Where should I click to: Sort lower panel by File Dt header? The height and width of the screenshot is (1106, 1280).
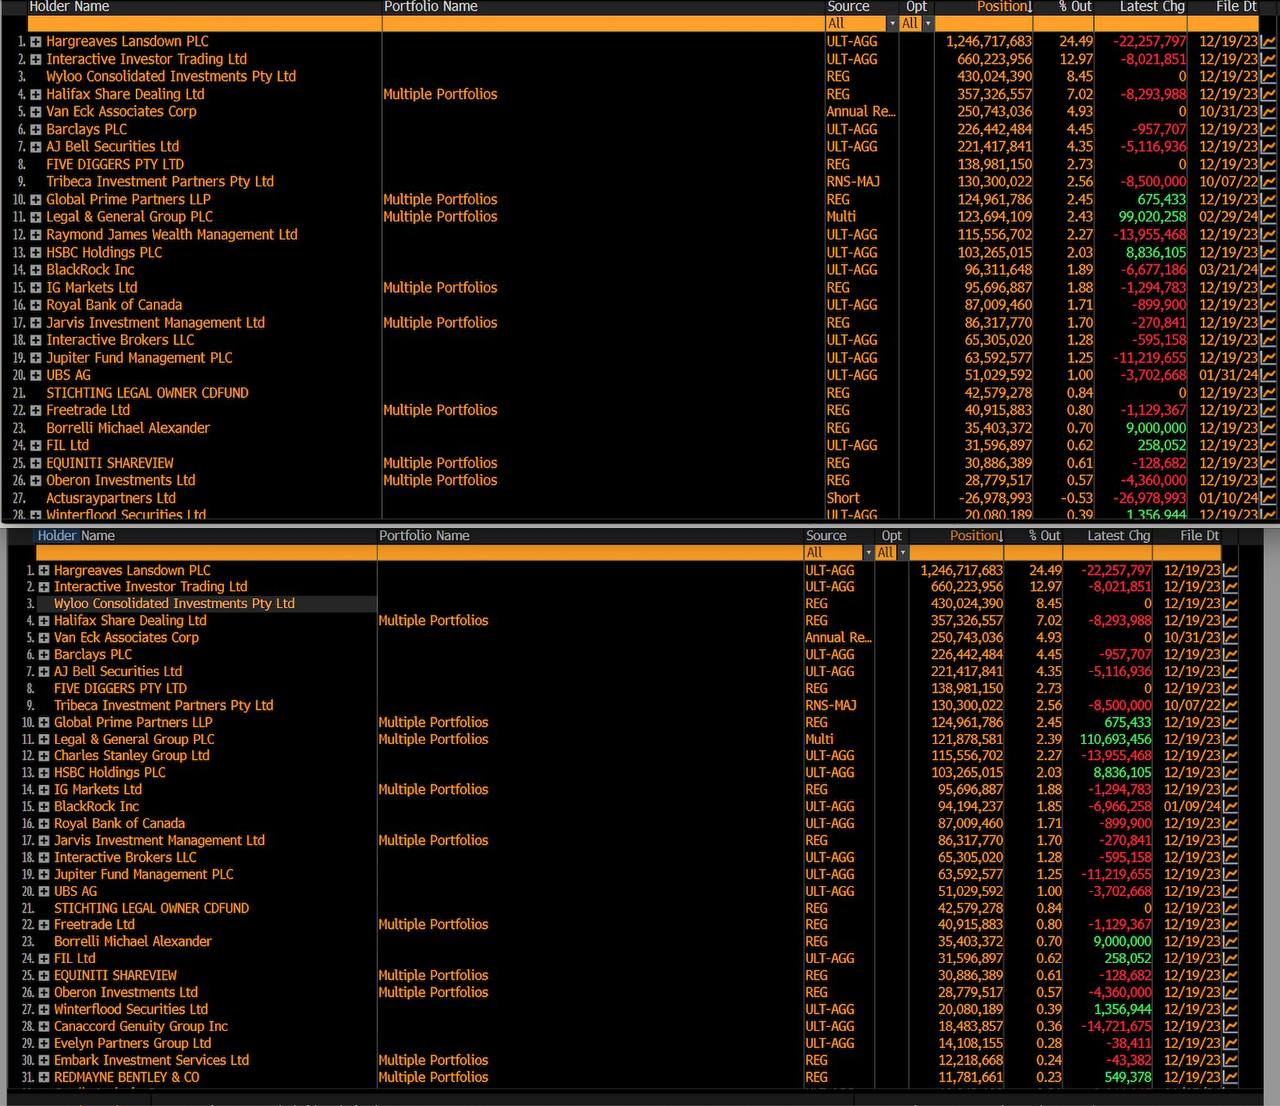pyautogui.click(x=1199, y=536)
